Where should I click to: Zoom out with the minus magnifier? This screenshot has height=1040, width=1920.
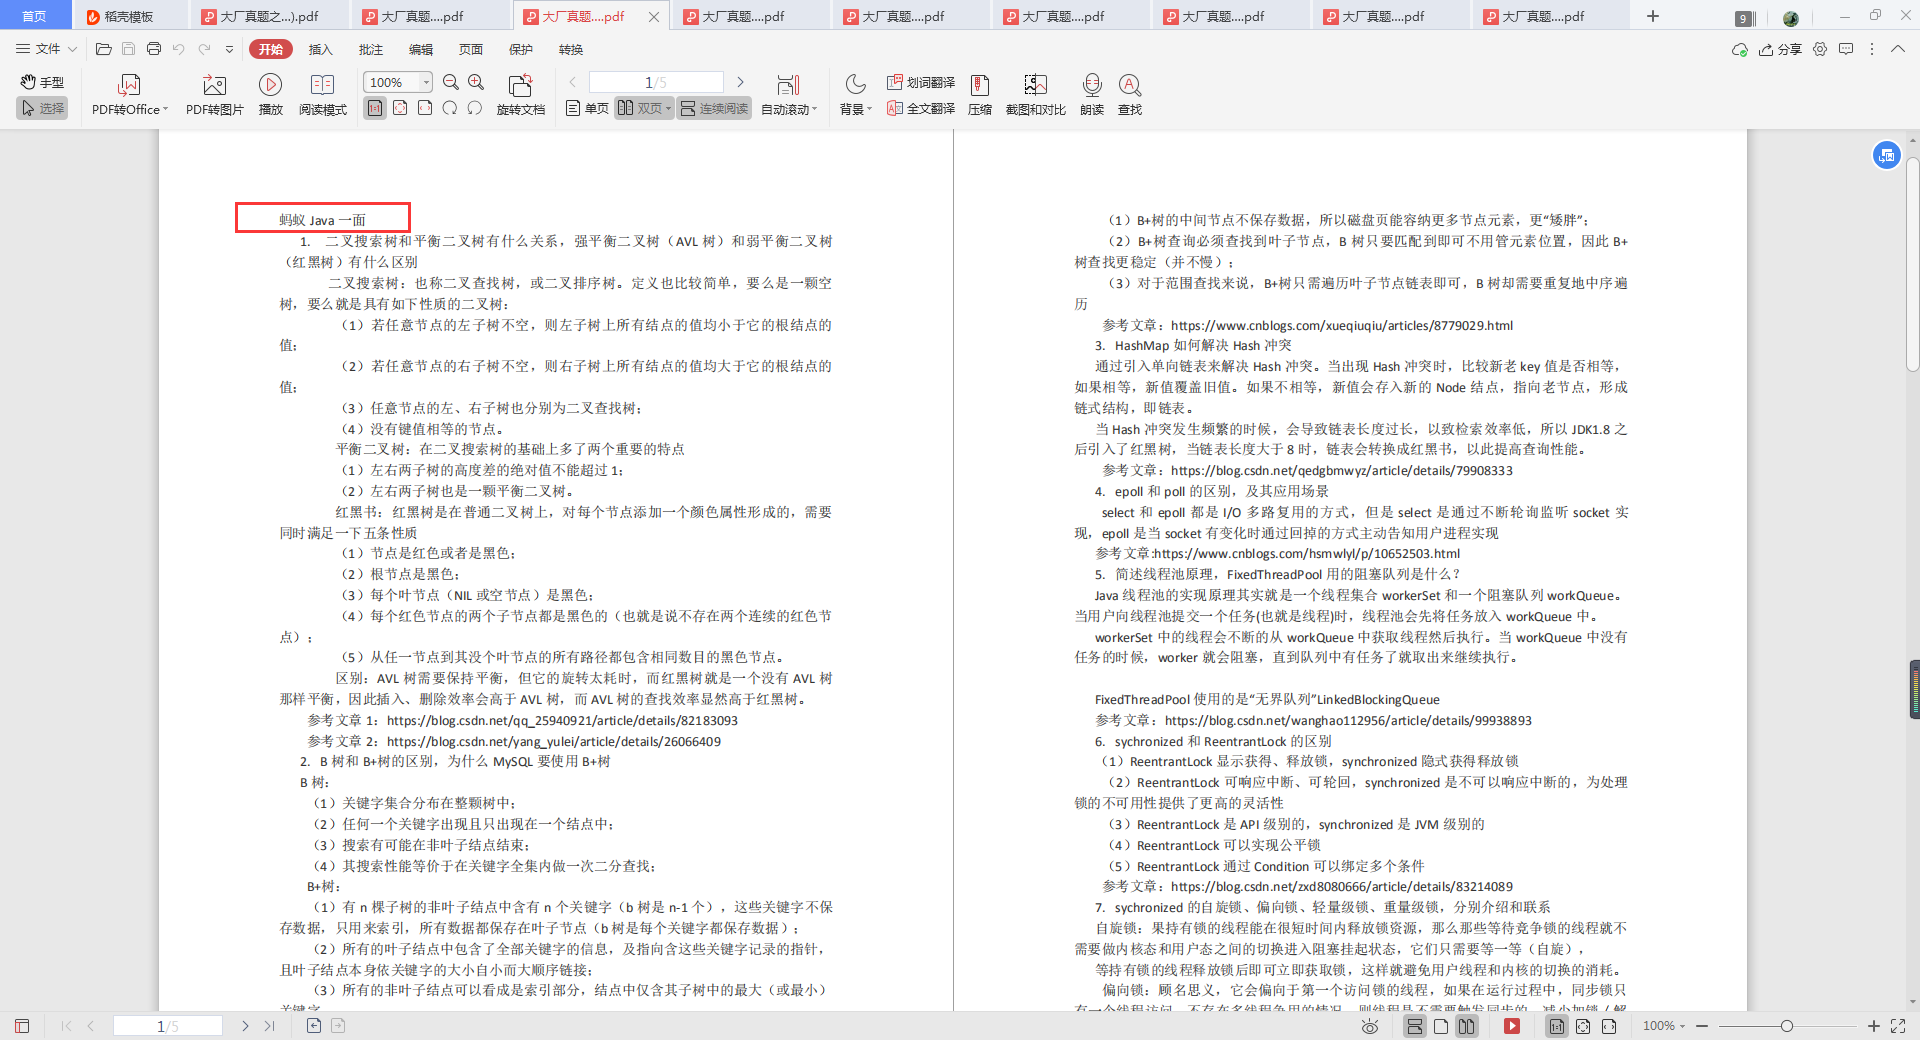click(x=451, y=82)
